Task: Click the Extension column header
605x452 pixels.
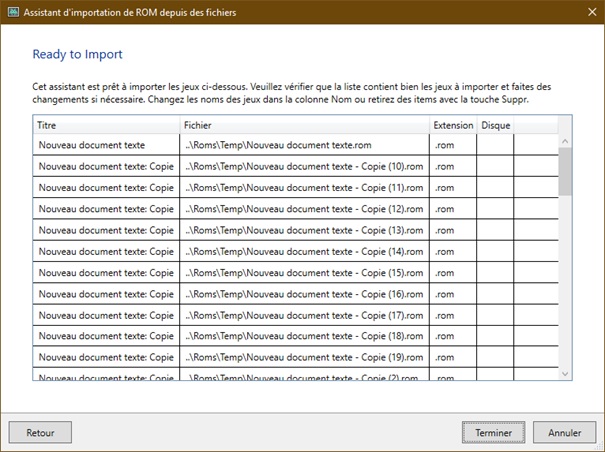Action: point(452,125)
